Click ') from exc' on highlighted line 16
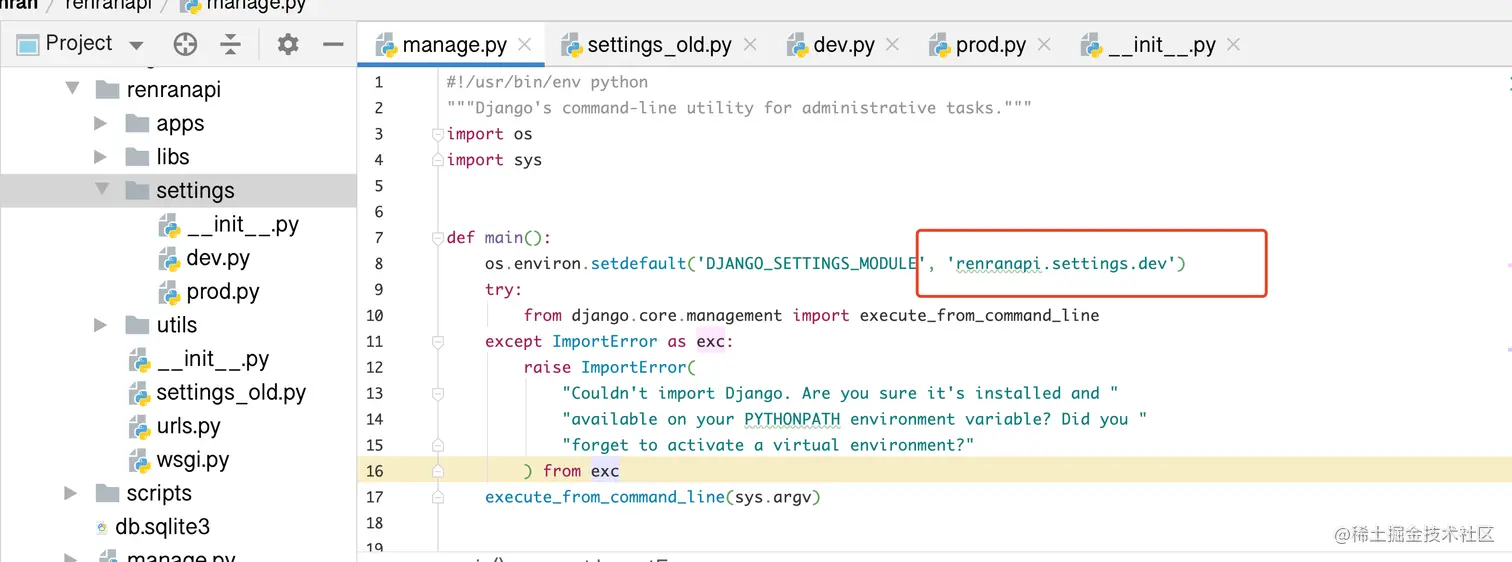1512x562 pixels. pos(572,471)
